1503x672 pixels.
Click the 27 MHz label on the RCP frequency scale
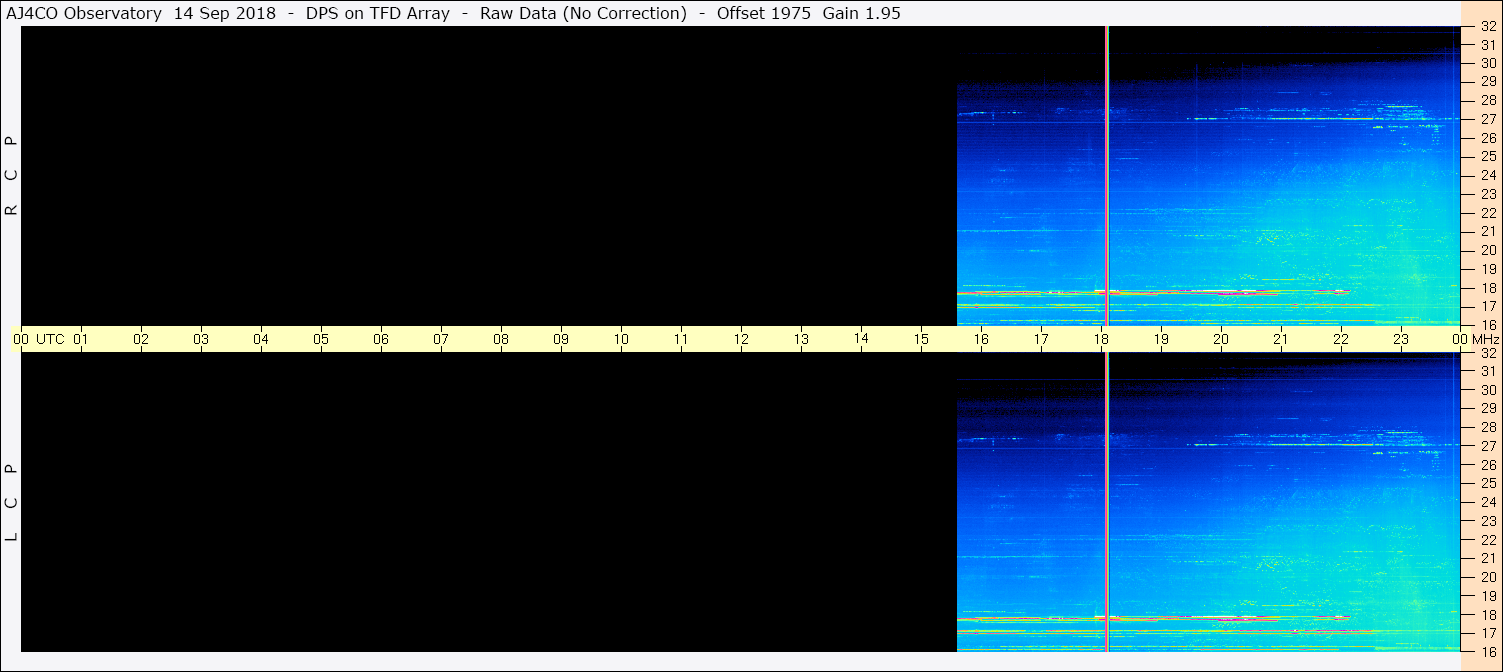point(1488,119)
